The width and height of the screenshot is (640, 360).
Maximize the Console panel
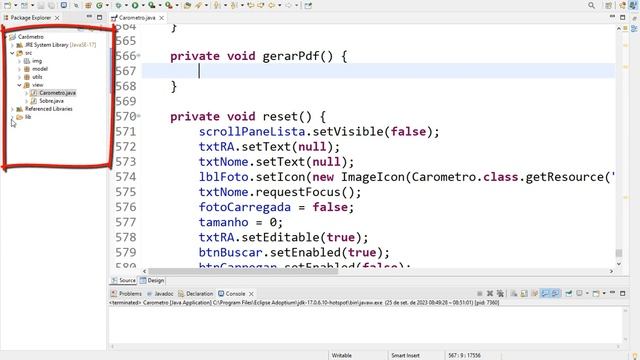622,293
